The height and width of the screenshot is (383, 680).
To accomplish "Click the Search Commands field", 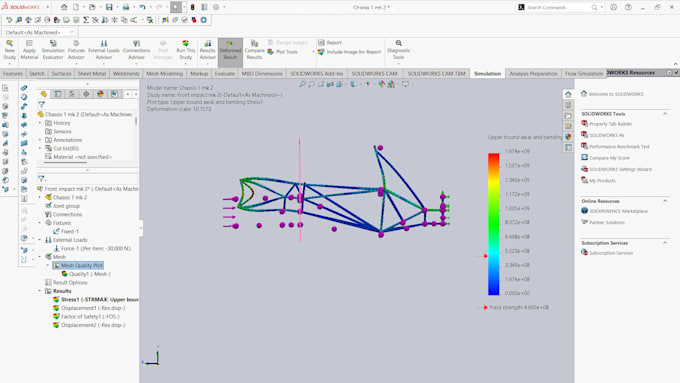I will coord(560,7).
